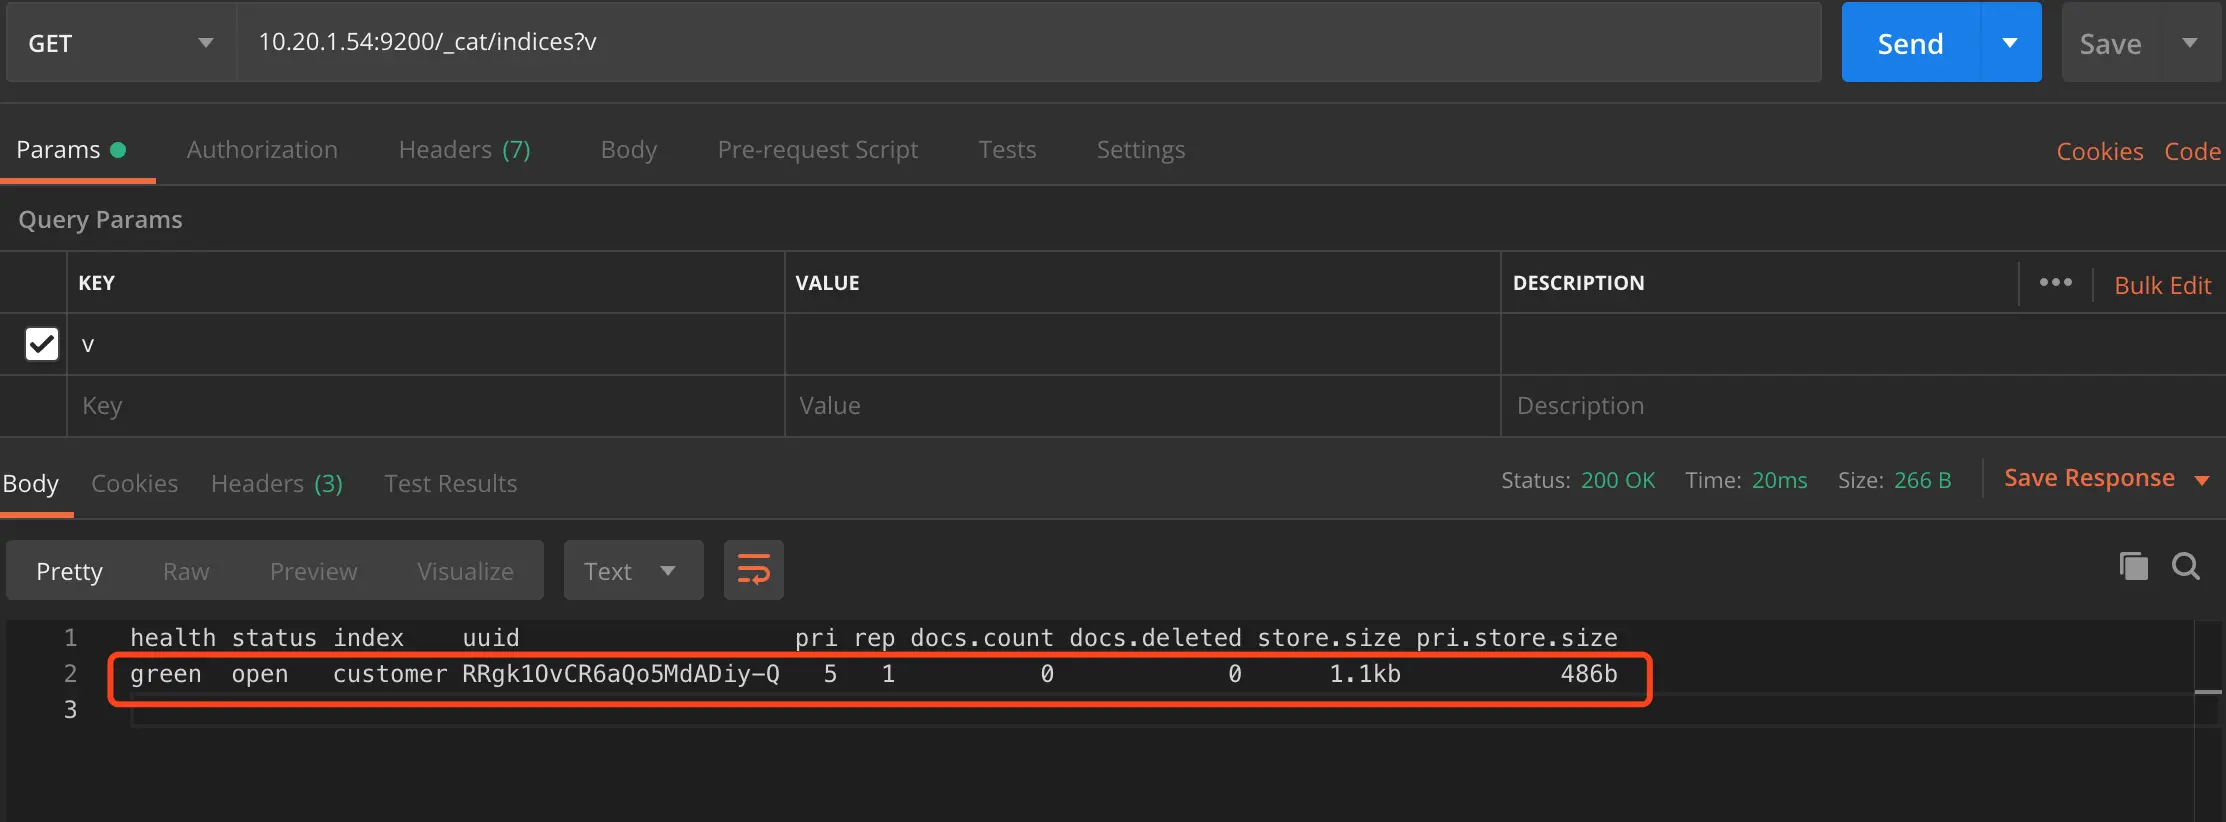Open the GET method dropdown
Viewport: 2226px width, 822px height.
[x=120, y=43]
